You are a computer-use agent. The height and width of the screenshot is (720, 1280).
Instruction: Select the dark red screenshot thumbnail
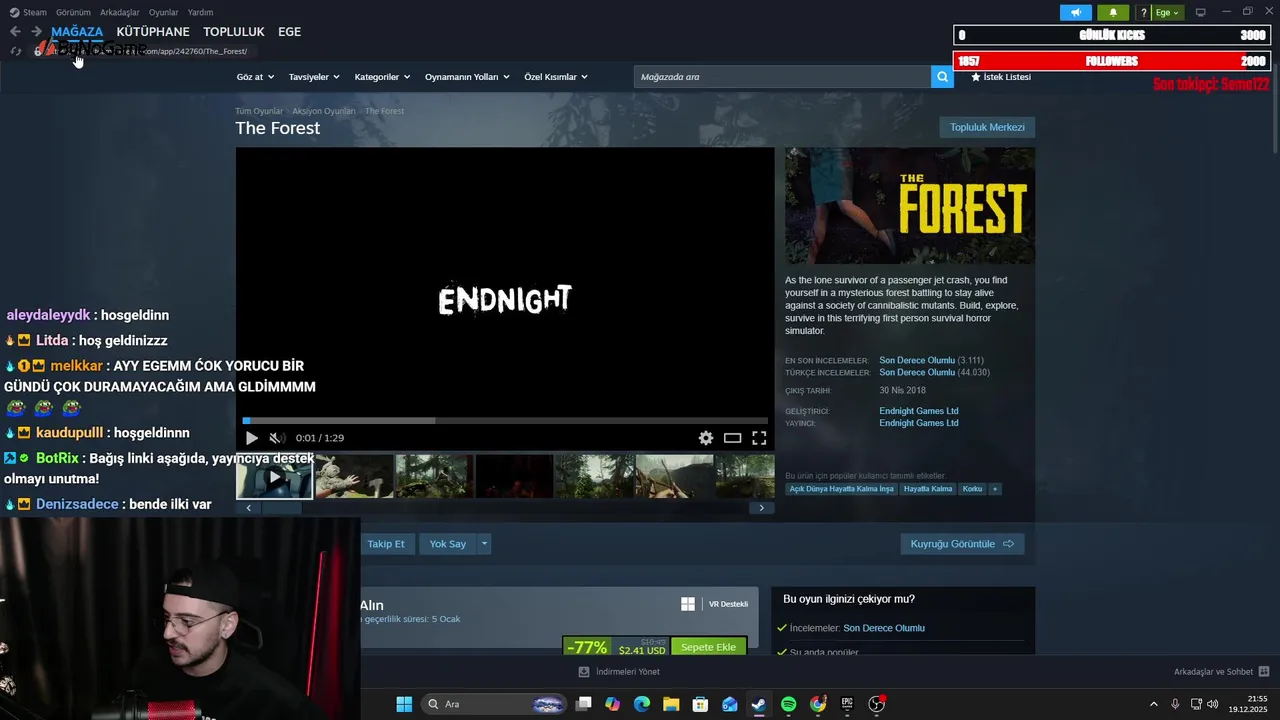coord(514,476)
